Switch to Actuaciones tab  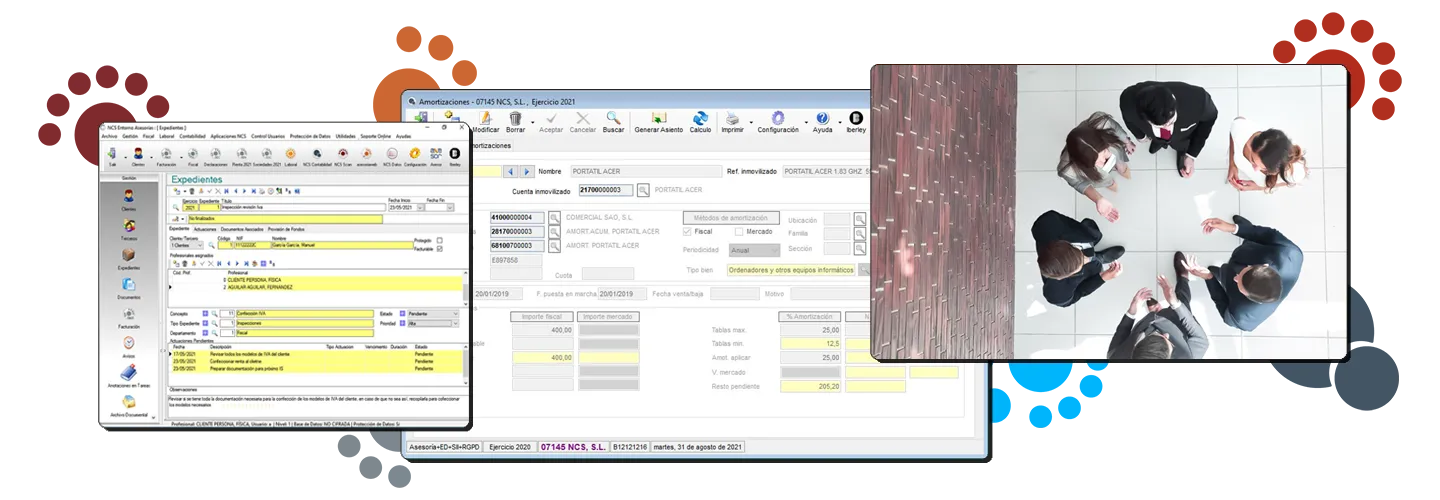point(205,229)
